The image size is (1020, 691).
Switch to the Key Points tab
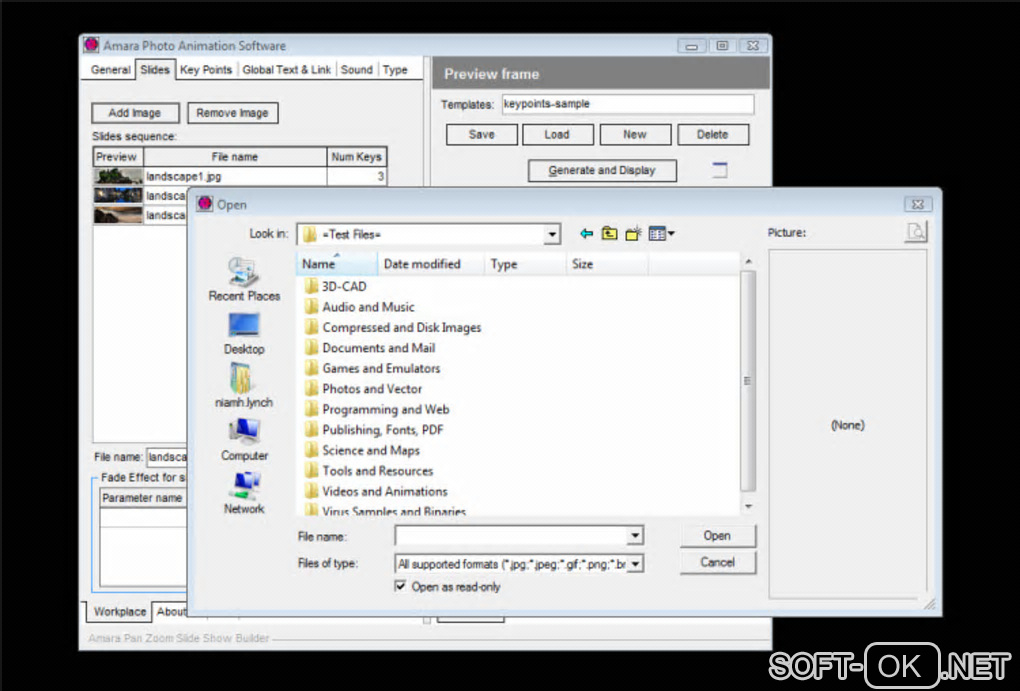coord(206,70)
